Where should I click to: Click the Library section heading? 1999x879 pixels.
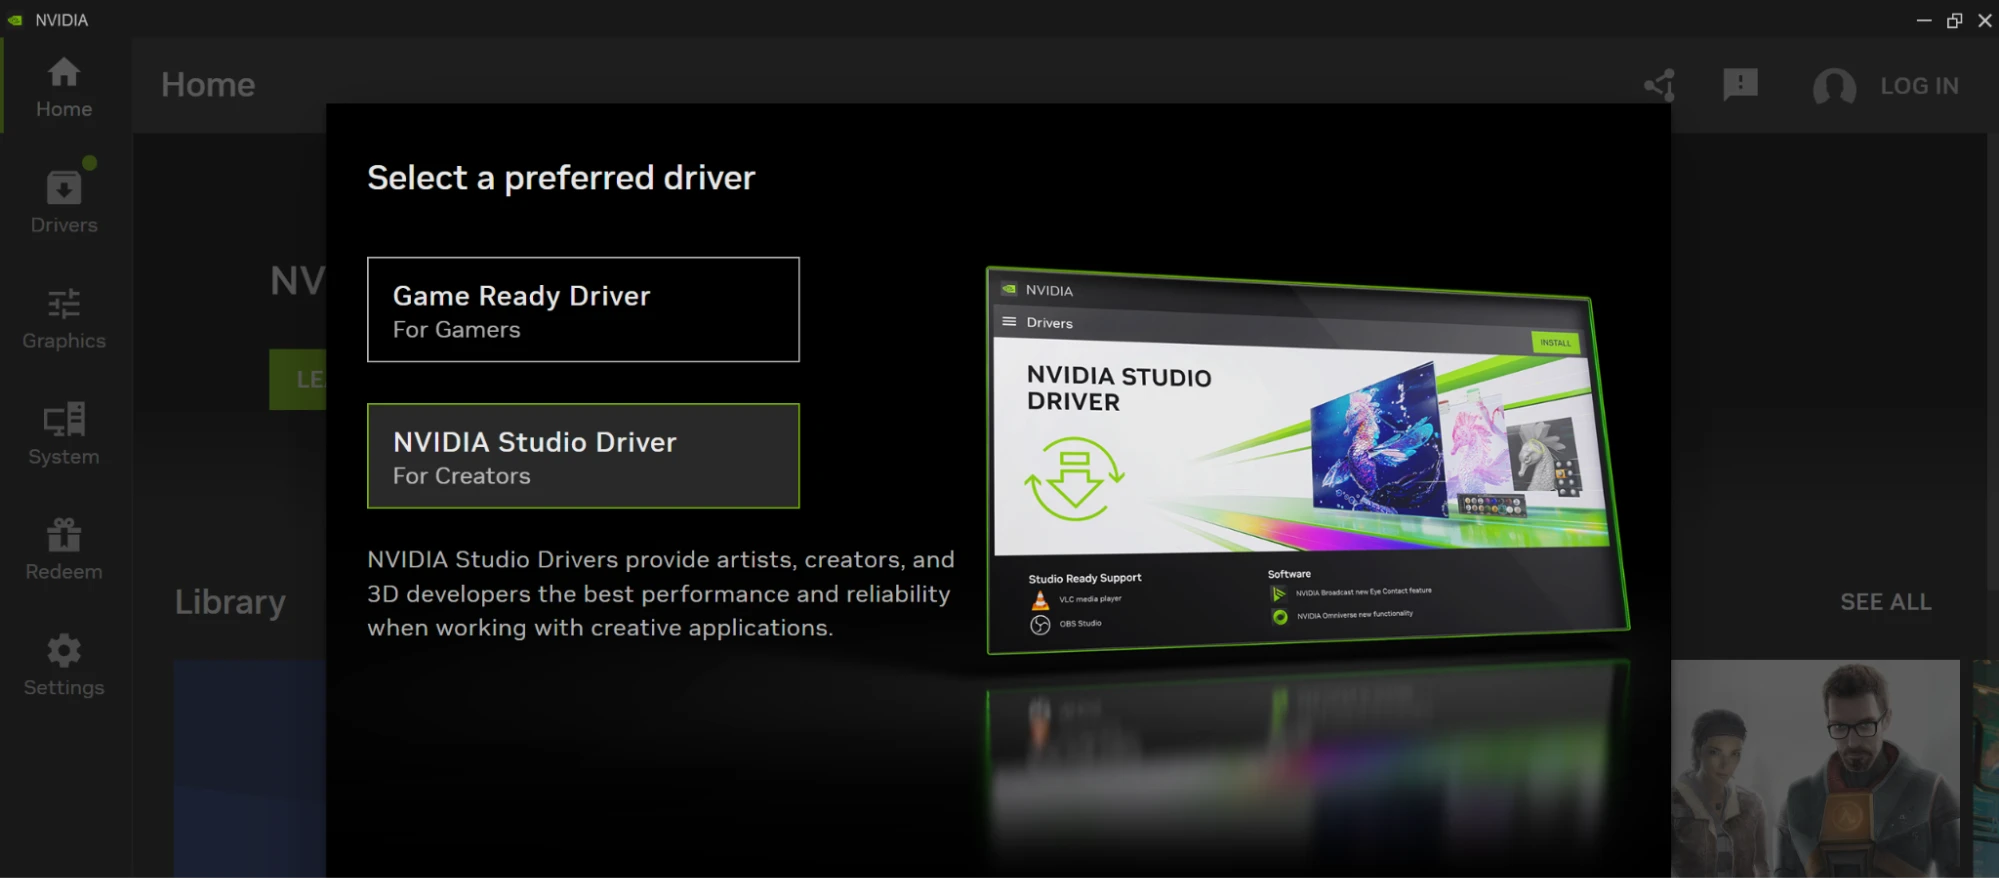point(230,602)
